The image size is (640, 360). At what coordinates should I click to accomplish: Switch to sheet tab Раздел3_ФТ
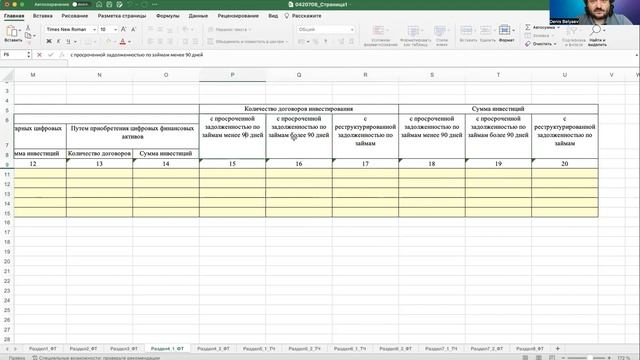tap(124, 349)
